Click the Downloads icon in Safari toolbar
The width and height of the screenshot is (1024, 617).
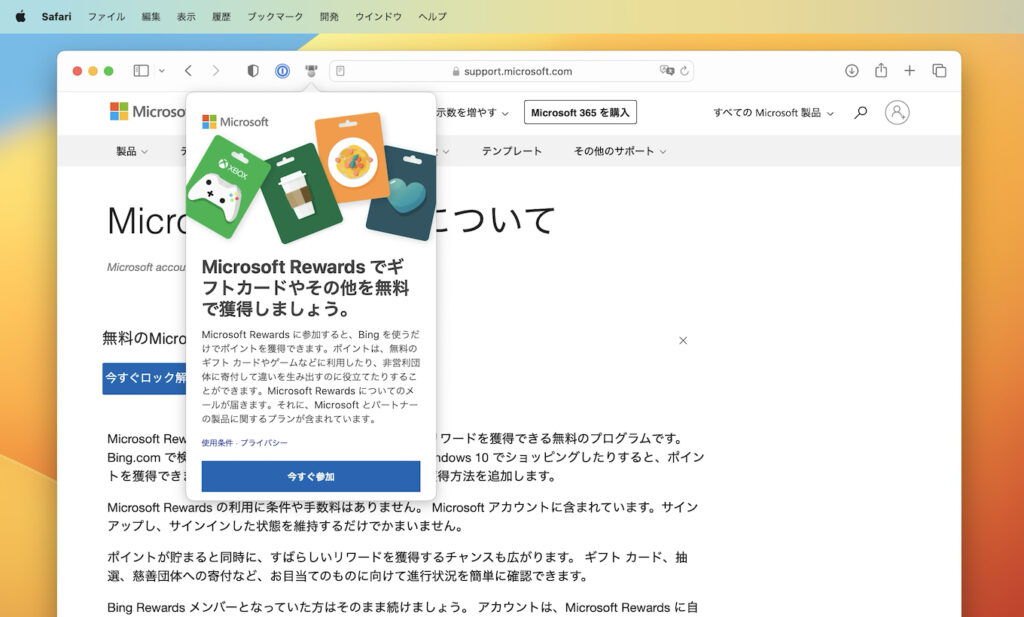[852, 71]
